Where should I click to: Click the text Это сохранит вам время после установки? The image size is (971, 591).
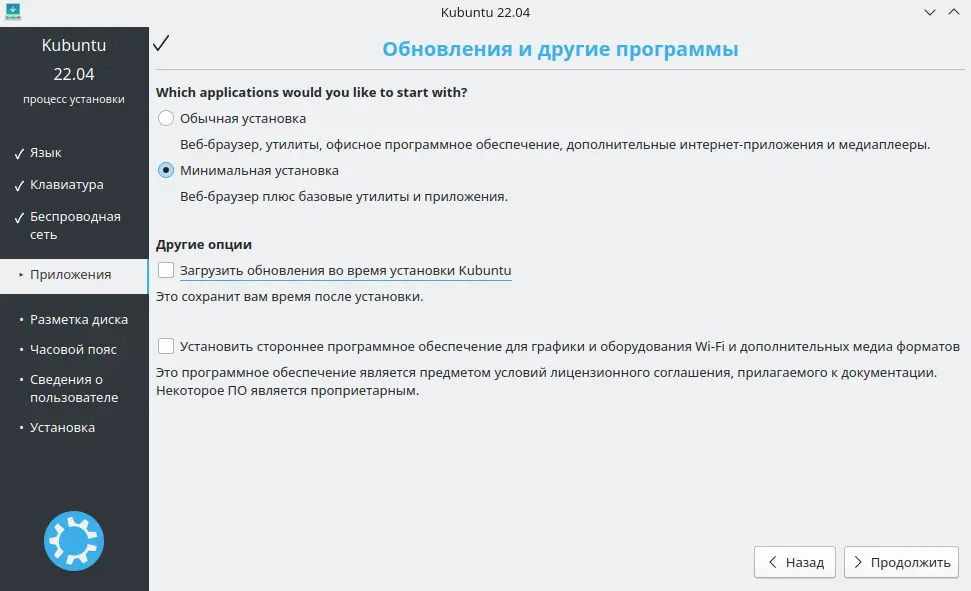tap(289, 297)
